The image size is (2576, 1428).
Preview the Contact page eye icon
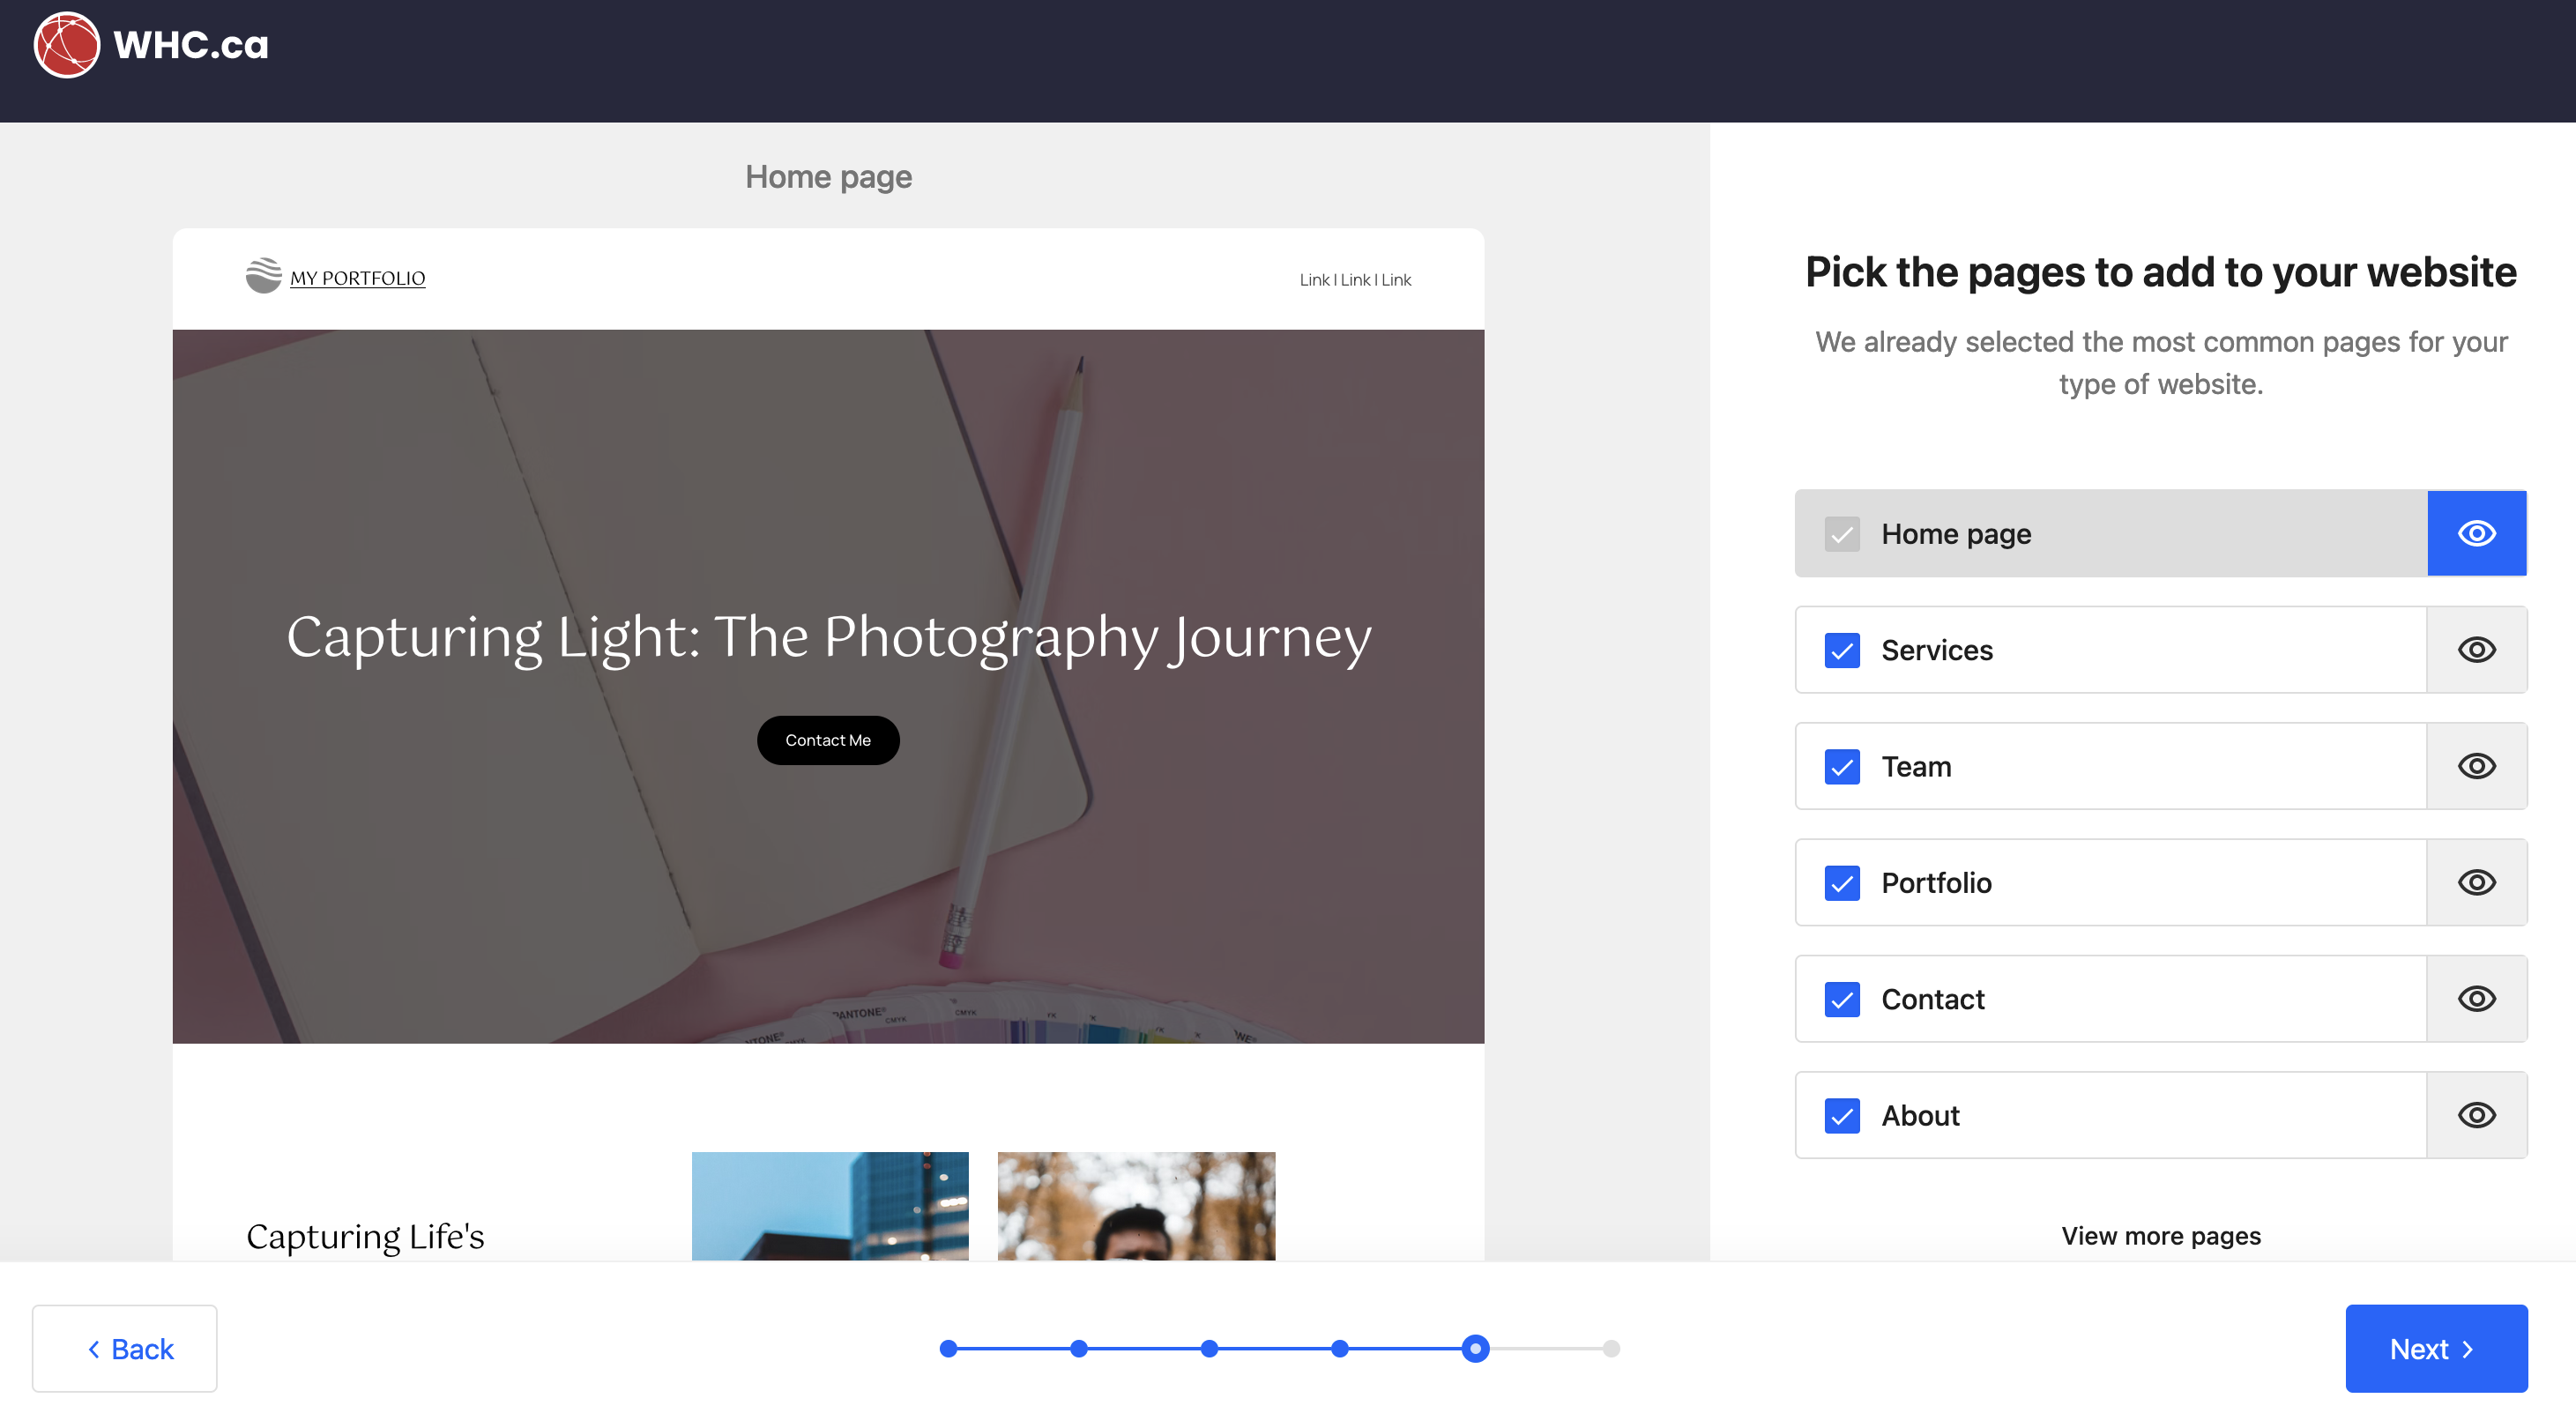(x=2476, y=999)
